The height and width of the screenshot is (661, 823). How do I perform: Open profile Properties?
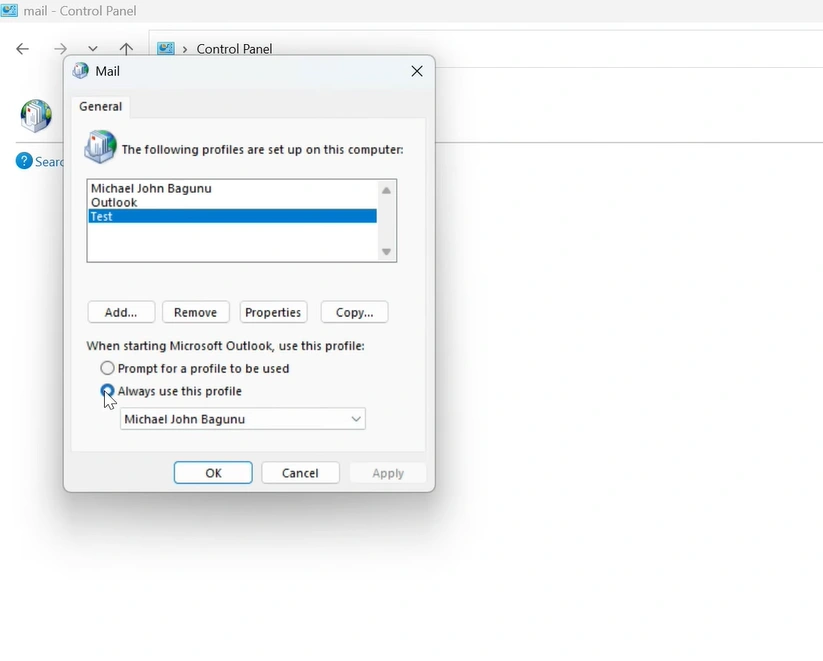click(273, 312)
